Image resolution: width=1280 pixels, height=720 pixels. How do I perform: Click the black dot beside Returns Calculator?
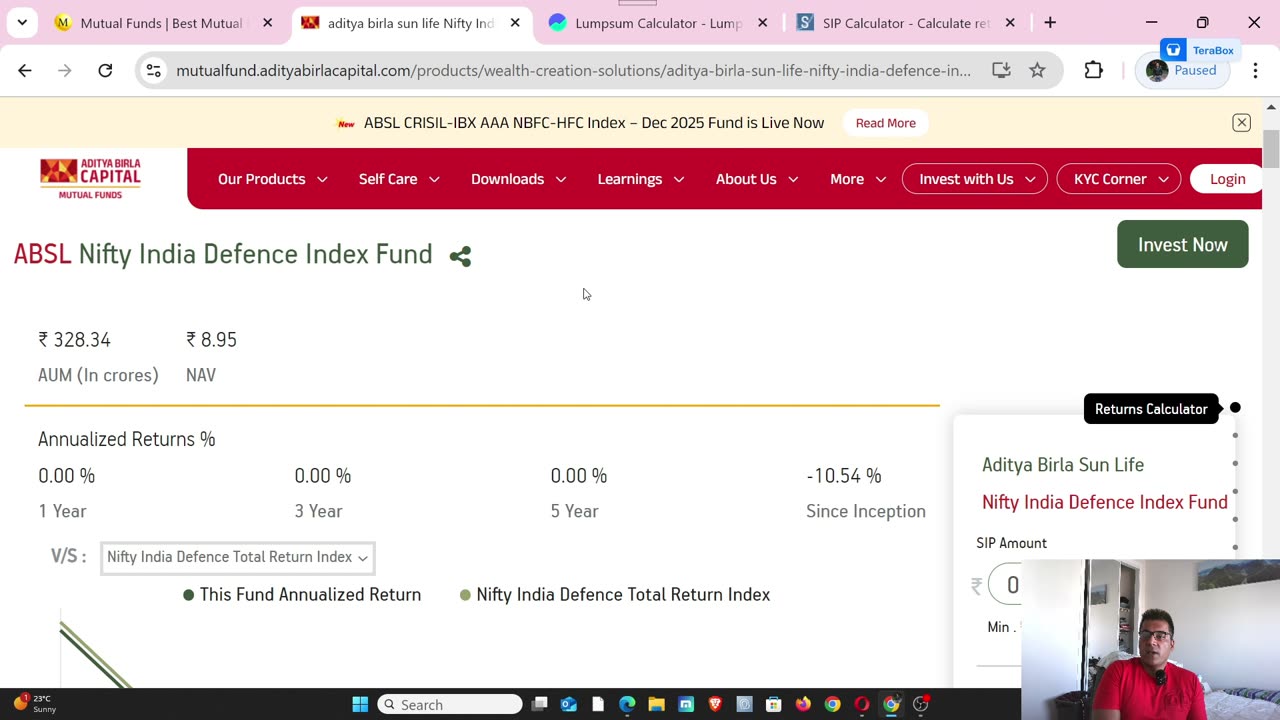coord(1235,408)
